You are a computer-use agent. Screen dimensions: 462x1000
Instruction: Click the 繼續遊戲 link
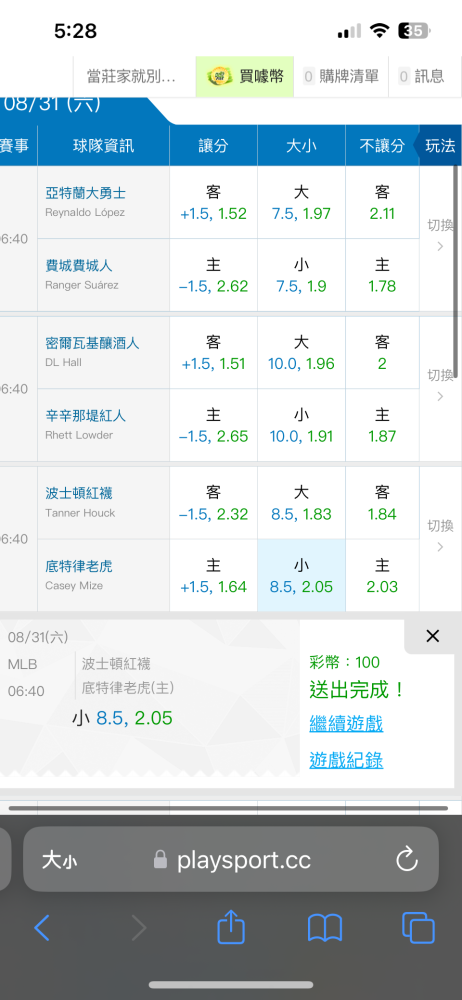[x=346, y=724]
